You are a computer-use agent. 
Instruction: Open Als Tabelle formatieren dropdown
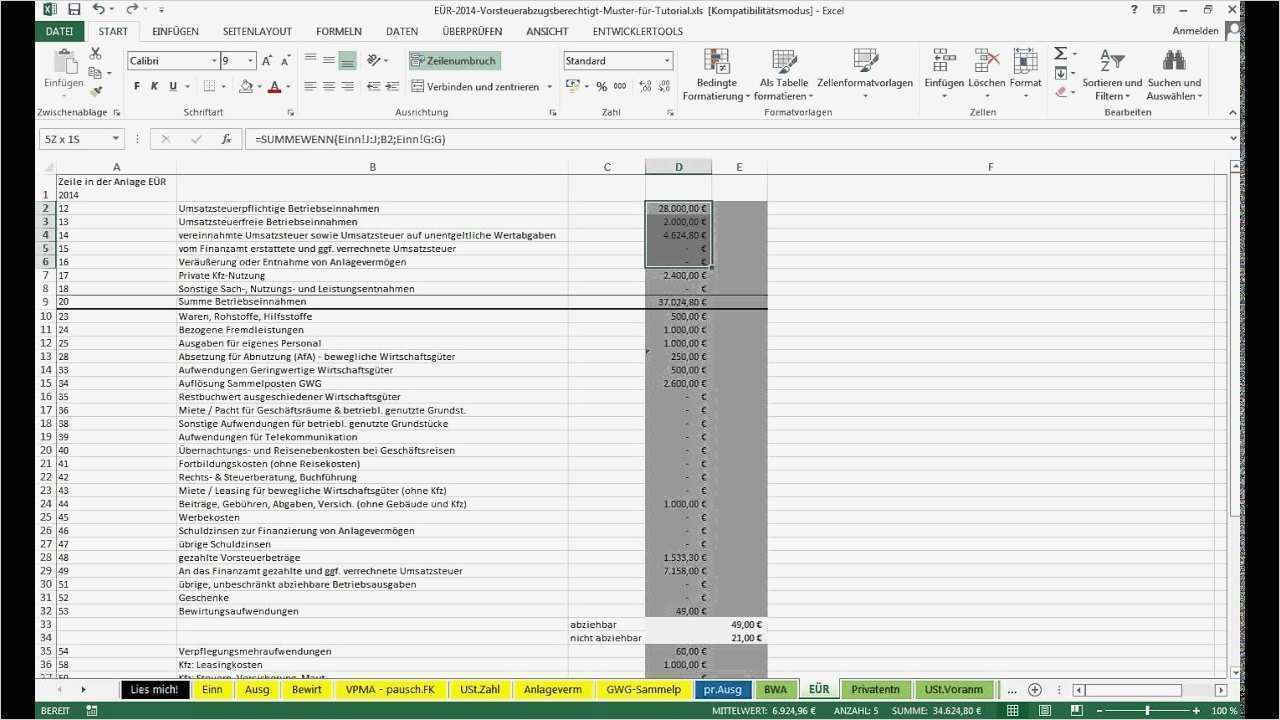782,75
